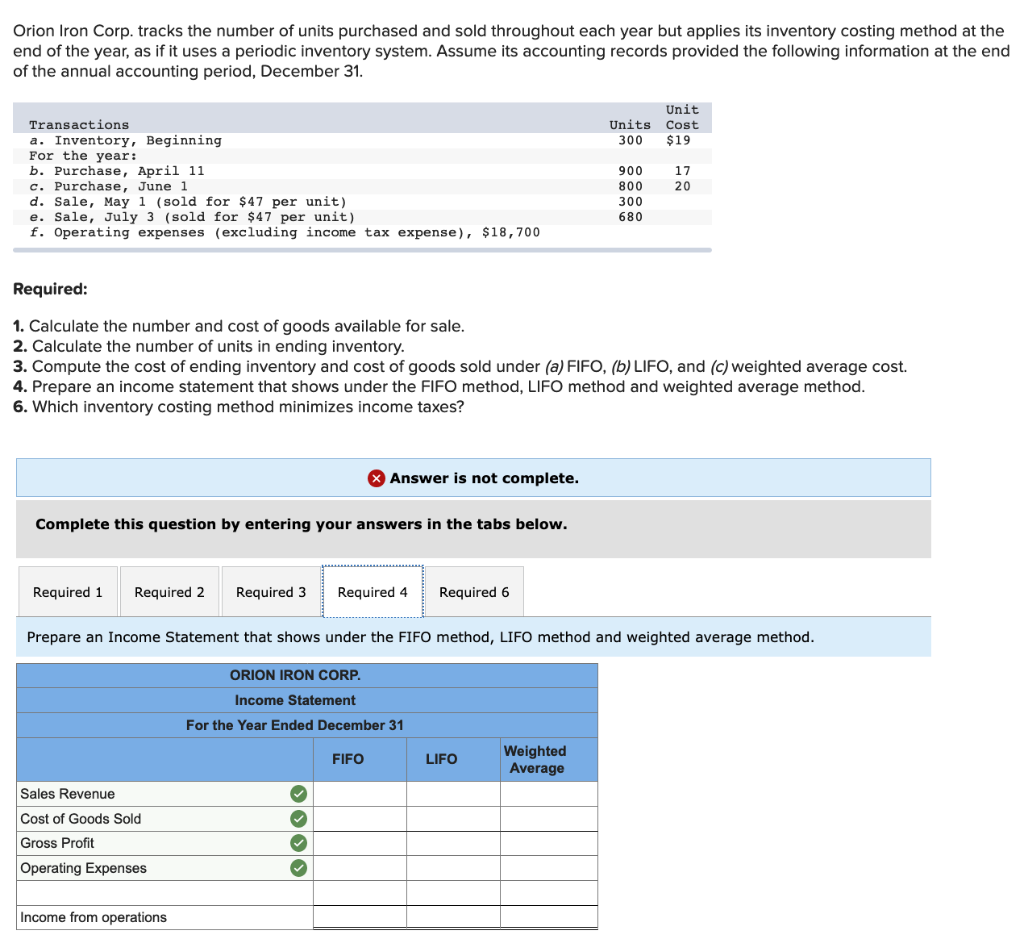The image size is (1024, 939).
Task: Click the 'Required:' heading
Action: [50, 289]
